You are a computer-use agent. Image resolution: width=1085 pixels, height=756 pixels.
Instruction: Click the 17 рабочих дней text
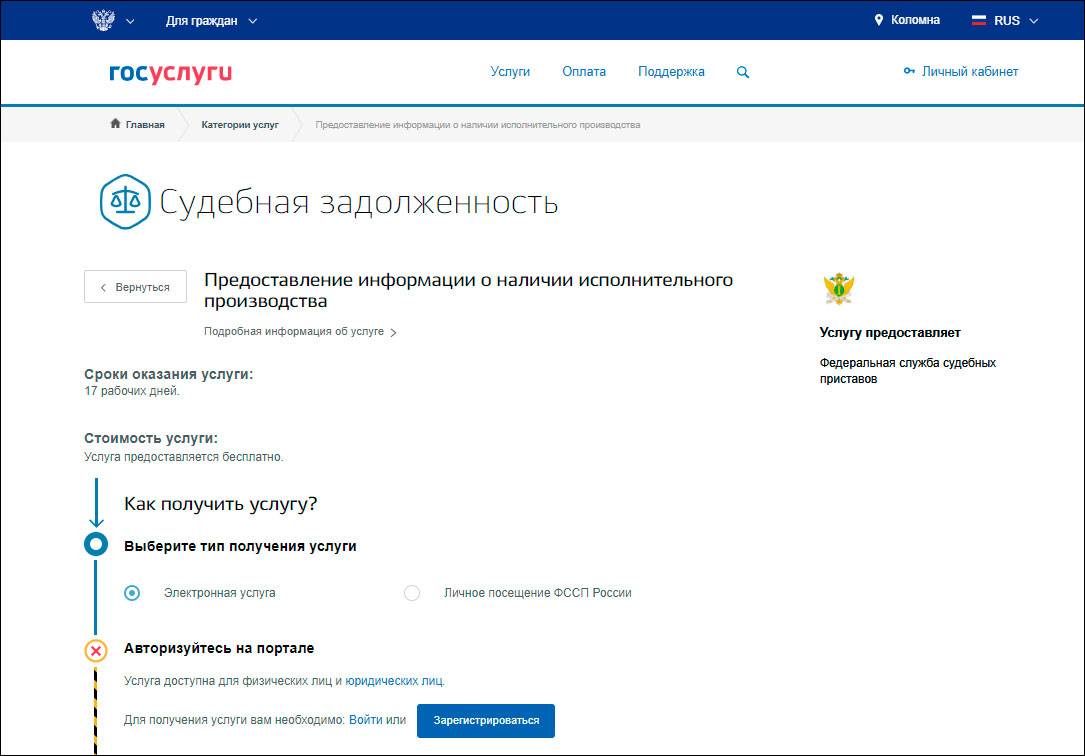point(131,391)
